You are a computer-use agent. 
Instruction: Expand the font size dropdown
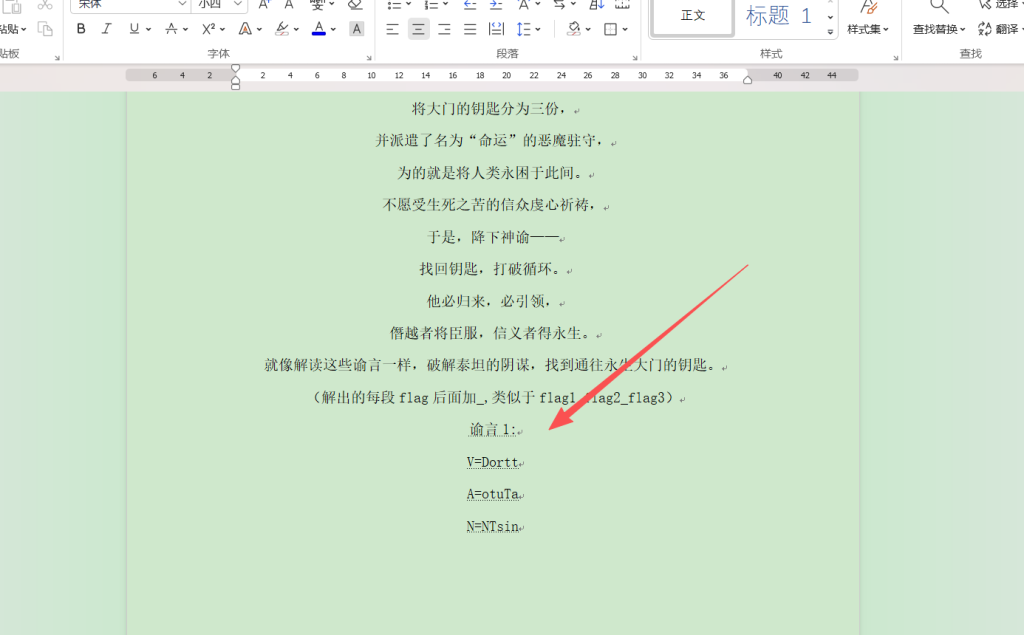coord(238,4)
